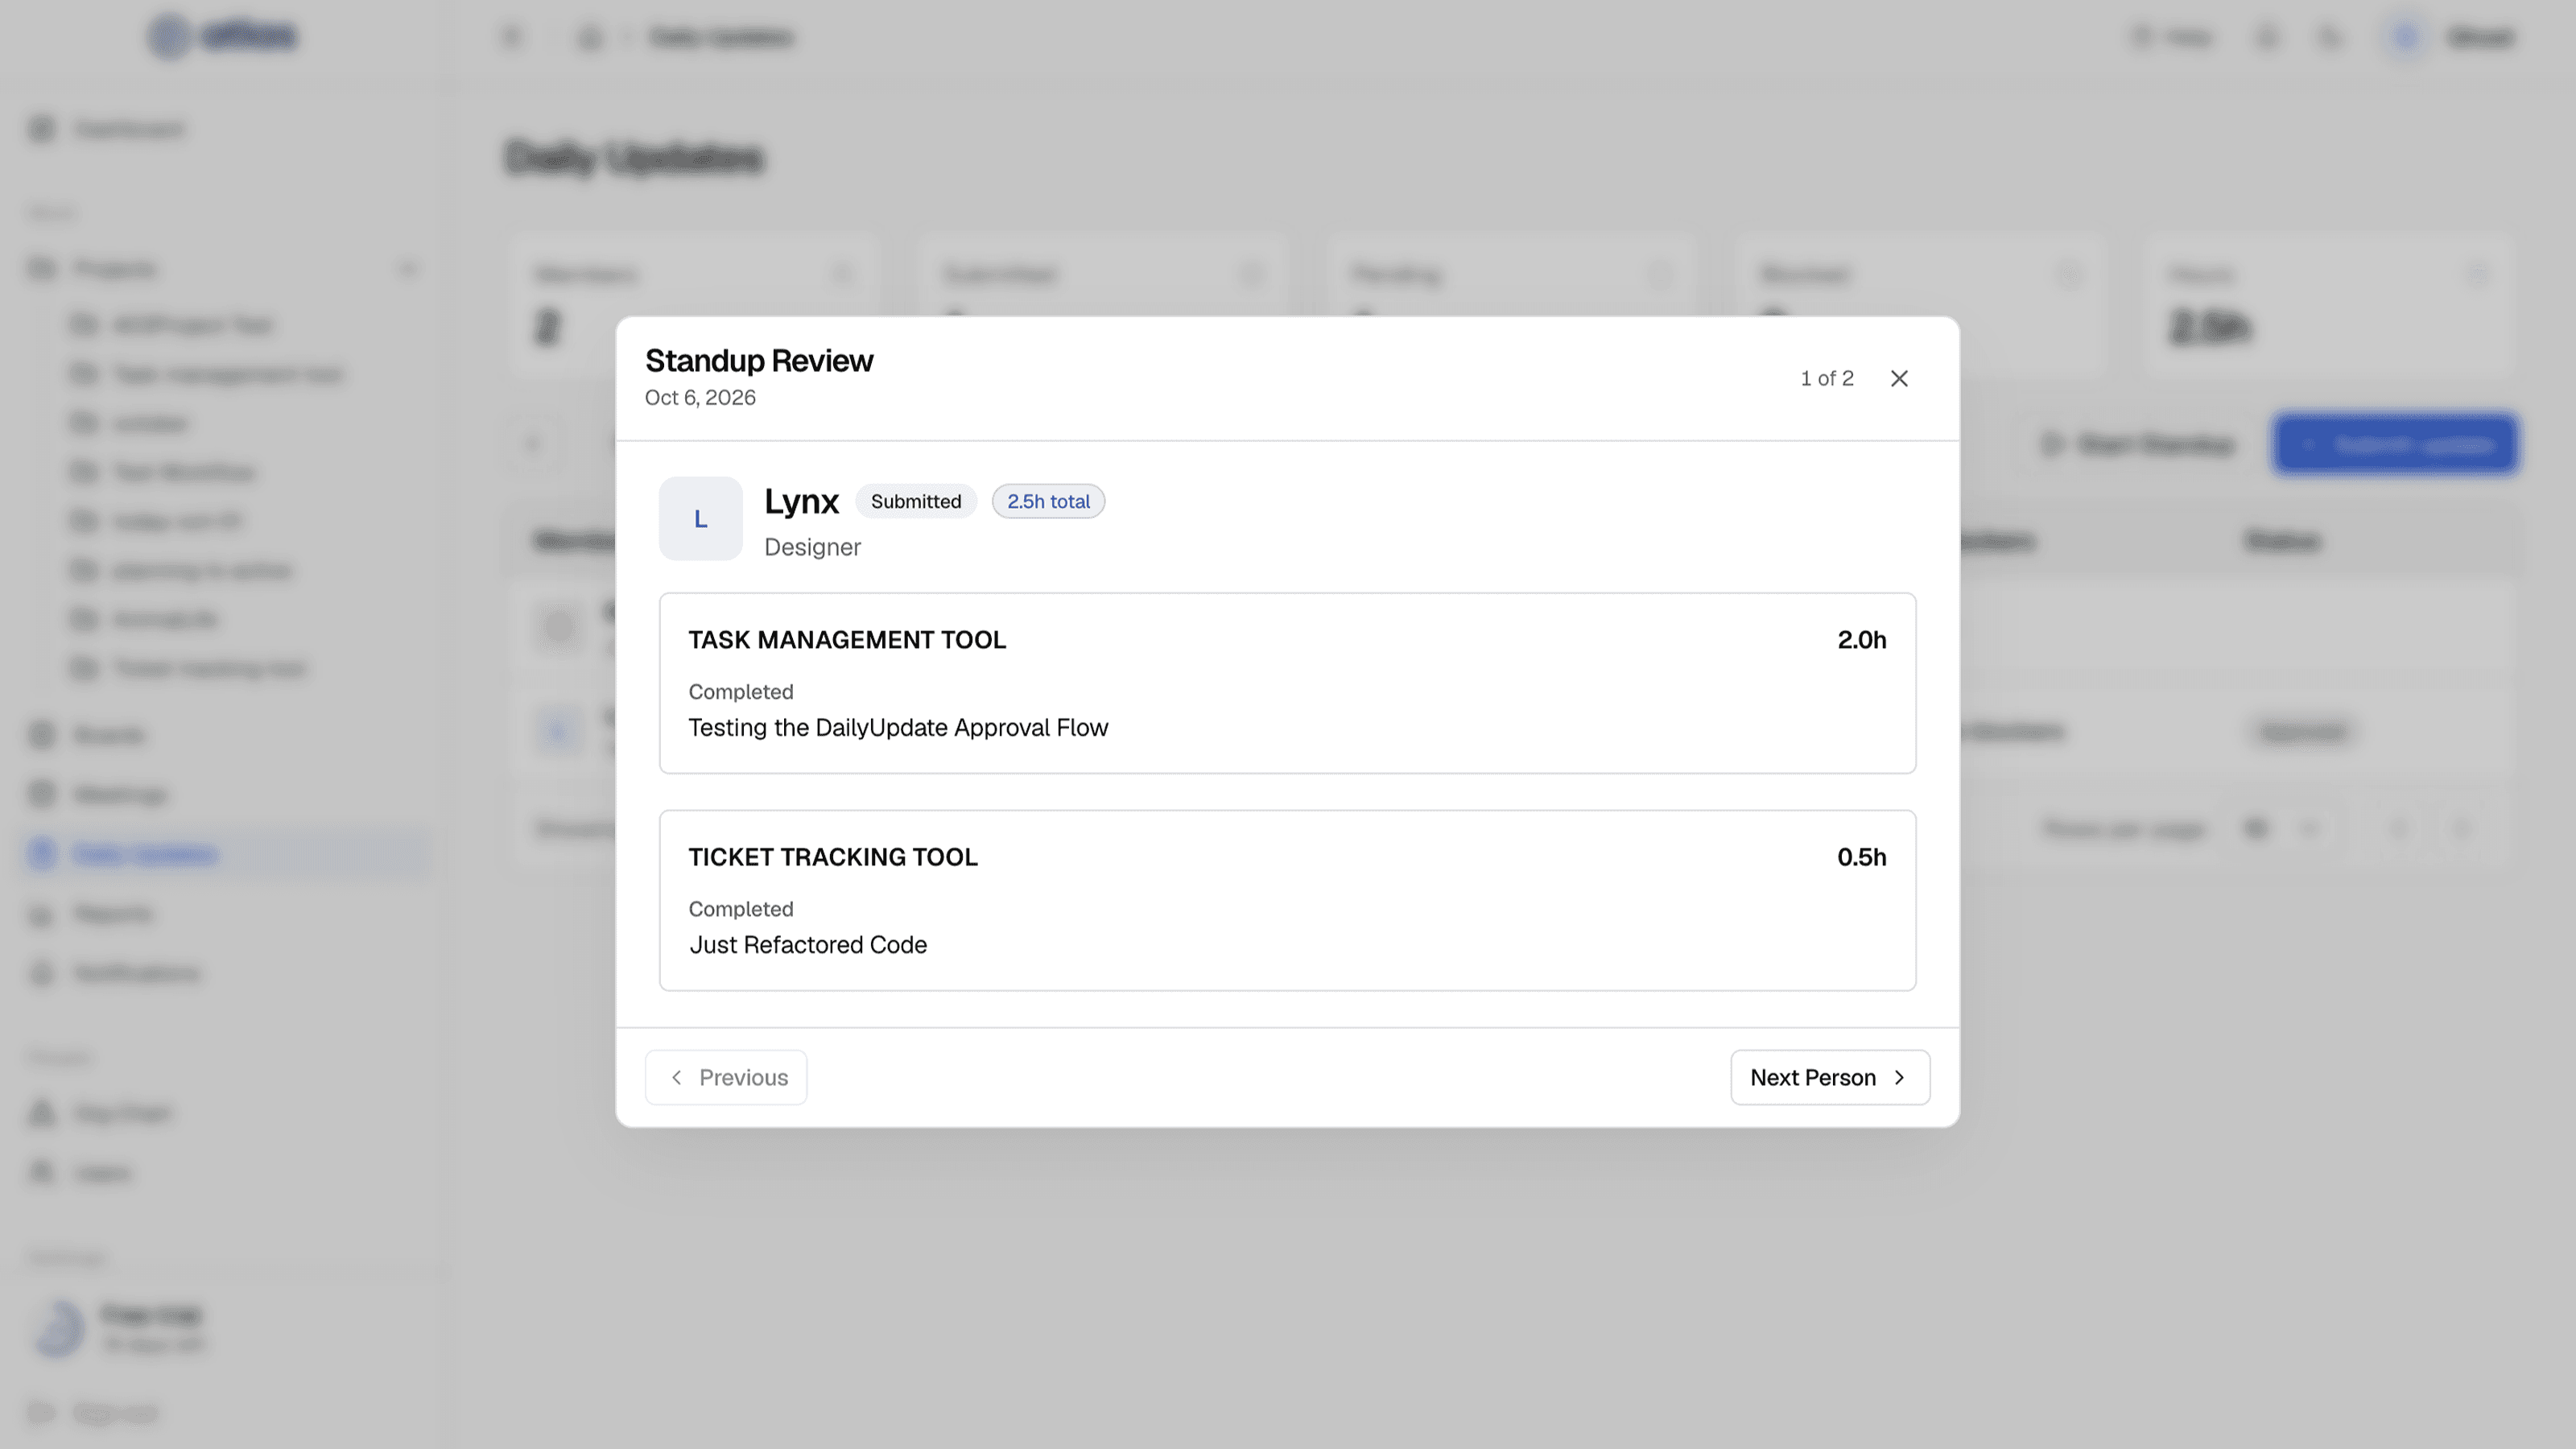
Task: Click Completed label in Task Management card
Action: pyautogui.click(x=741, y=692)
